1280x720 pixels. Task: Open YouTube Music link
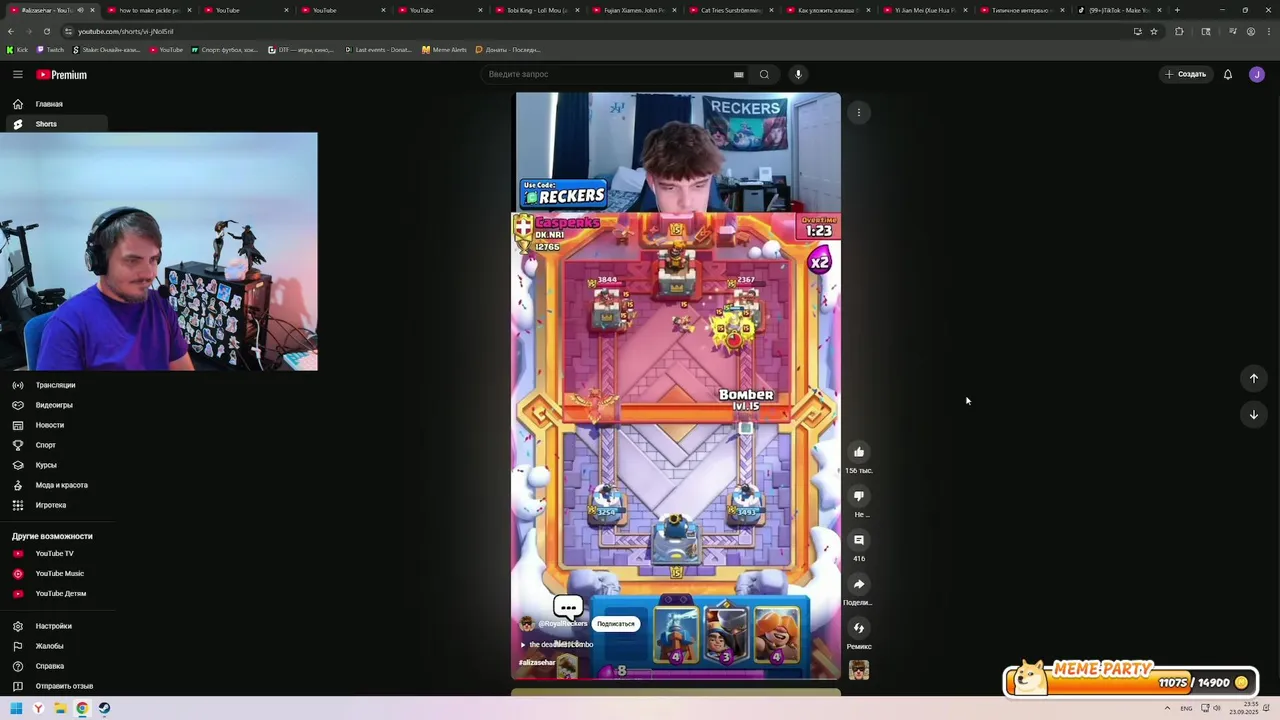click(x=59, y=574)
